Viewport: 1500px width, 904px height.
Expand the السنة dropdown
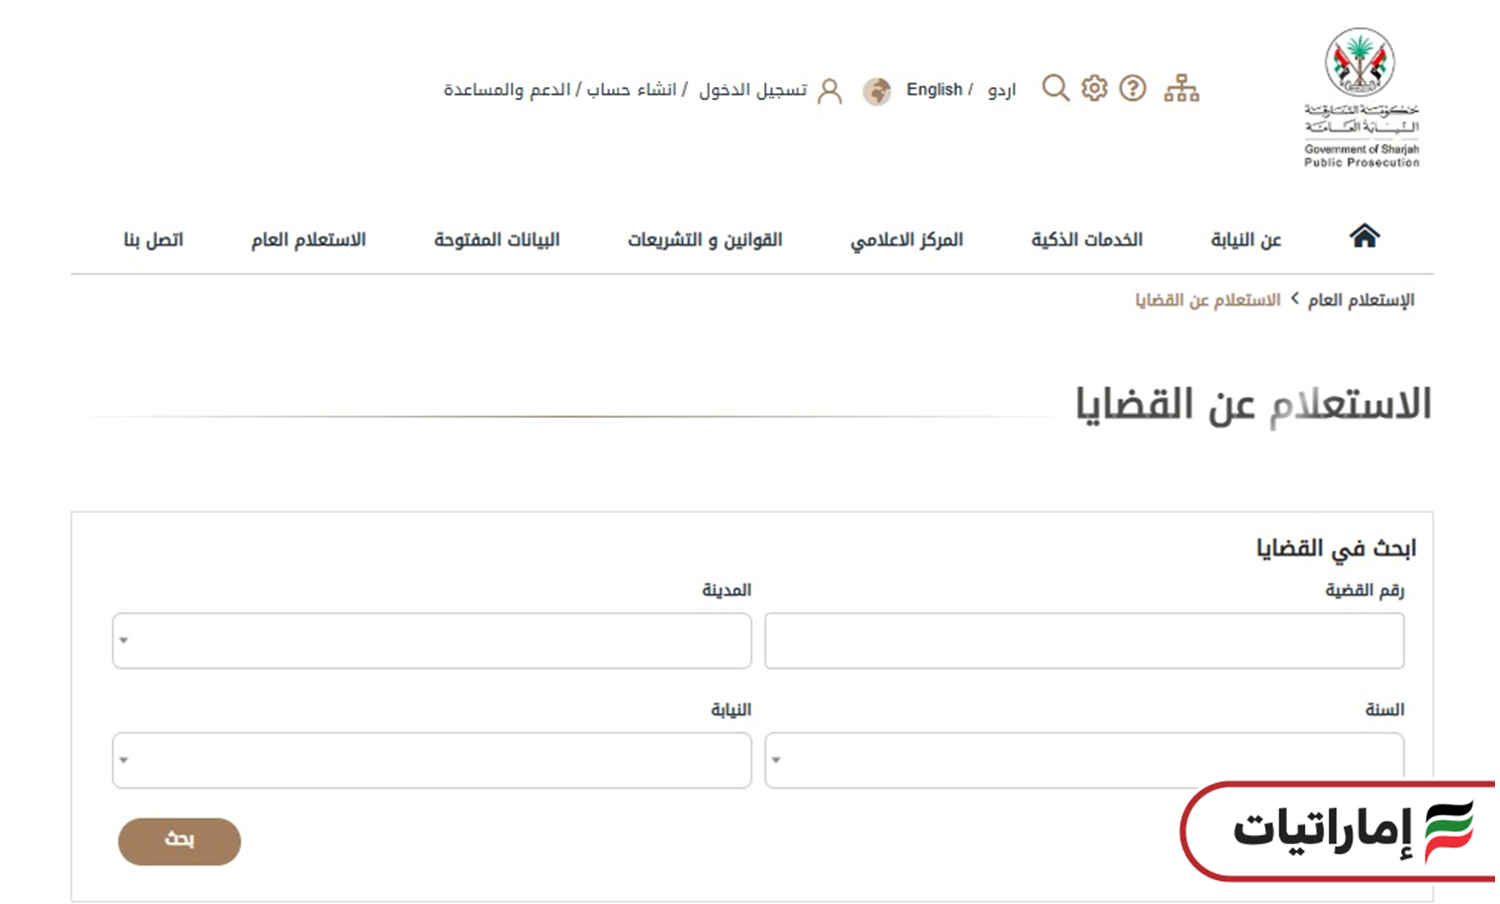[1085, 761]
